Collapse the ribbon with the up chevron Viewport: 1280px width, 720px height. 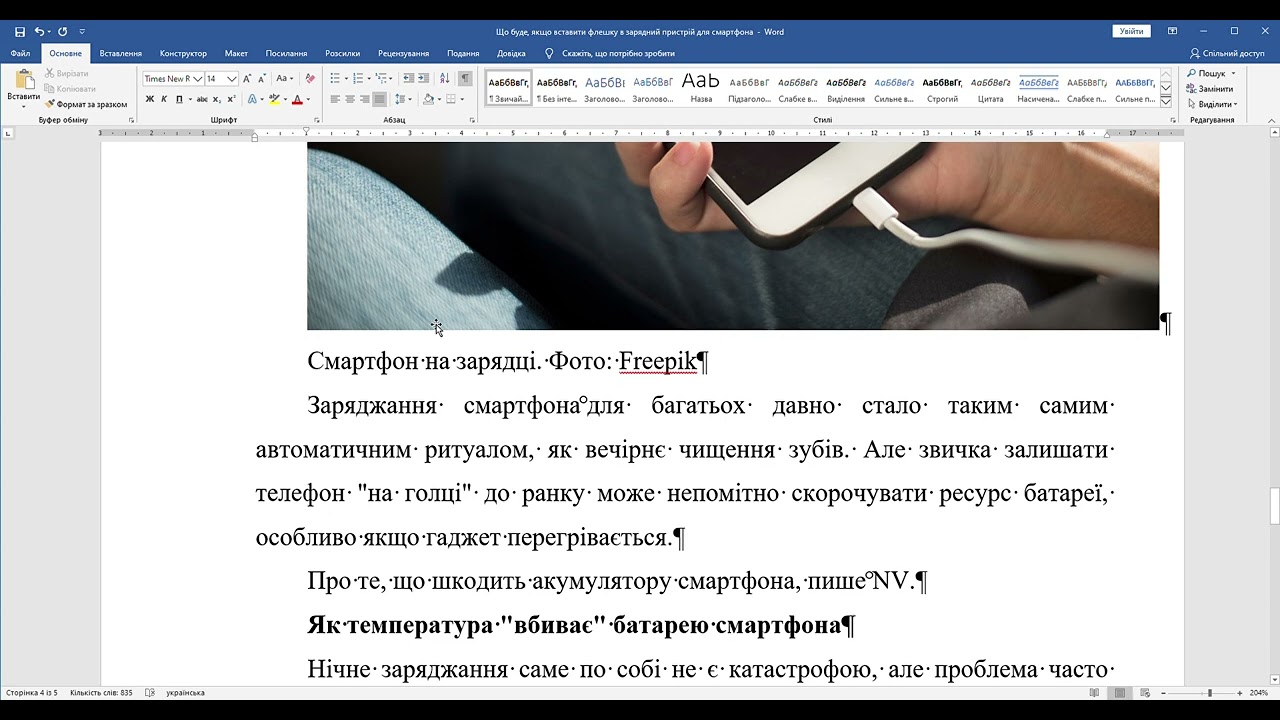coord(1271,120)
